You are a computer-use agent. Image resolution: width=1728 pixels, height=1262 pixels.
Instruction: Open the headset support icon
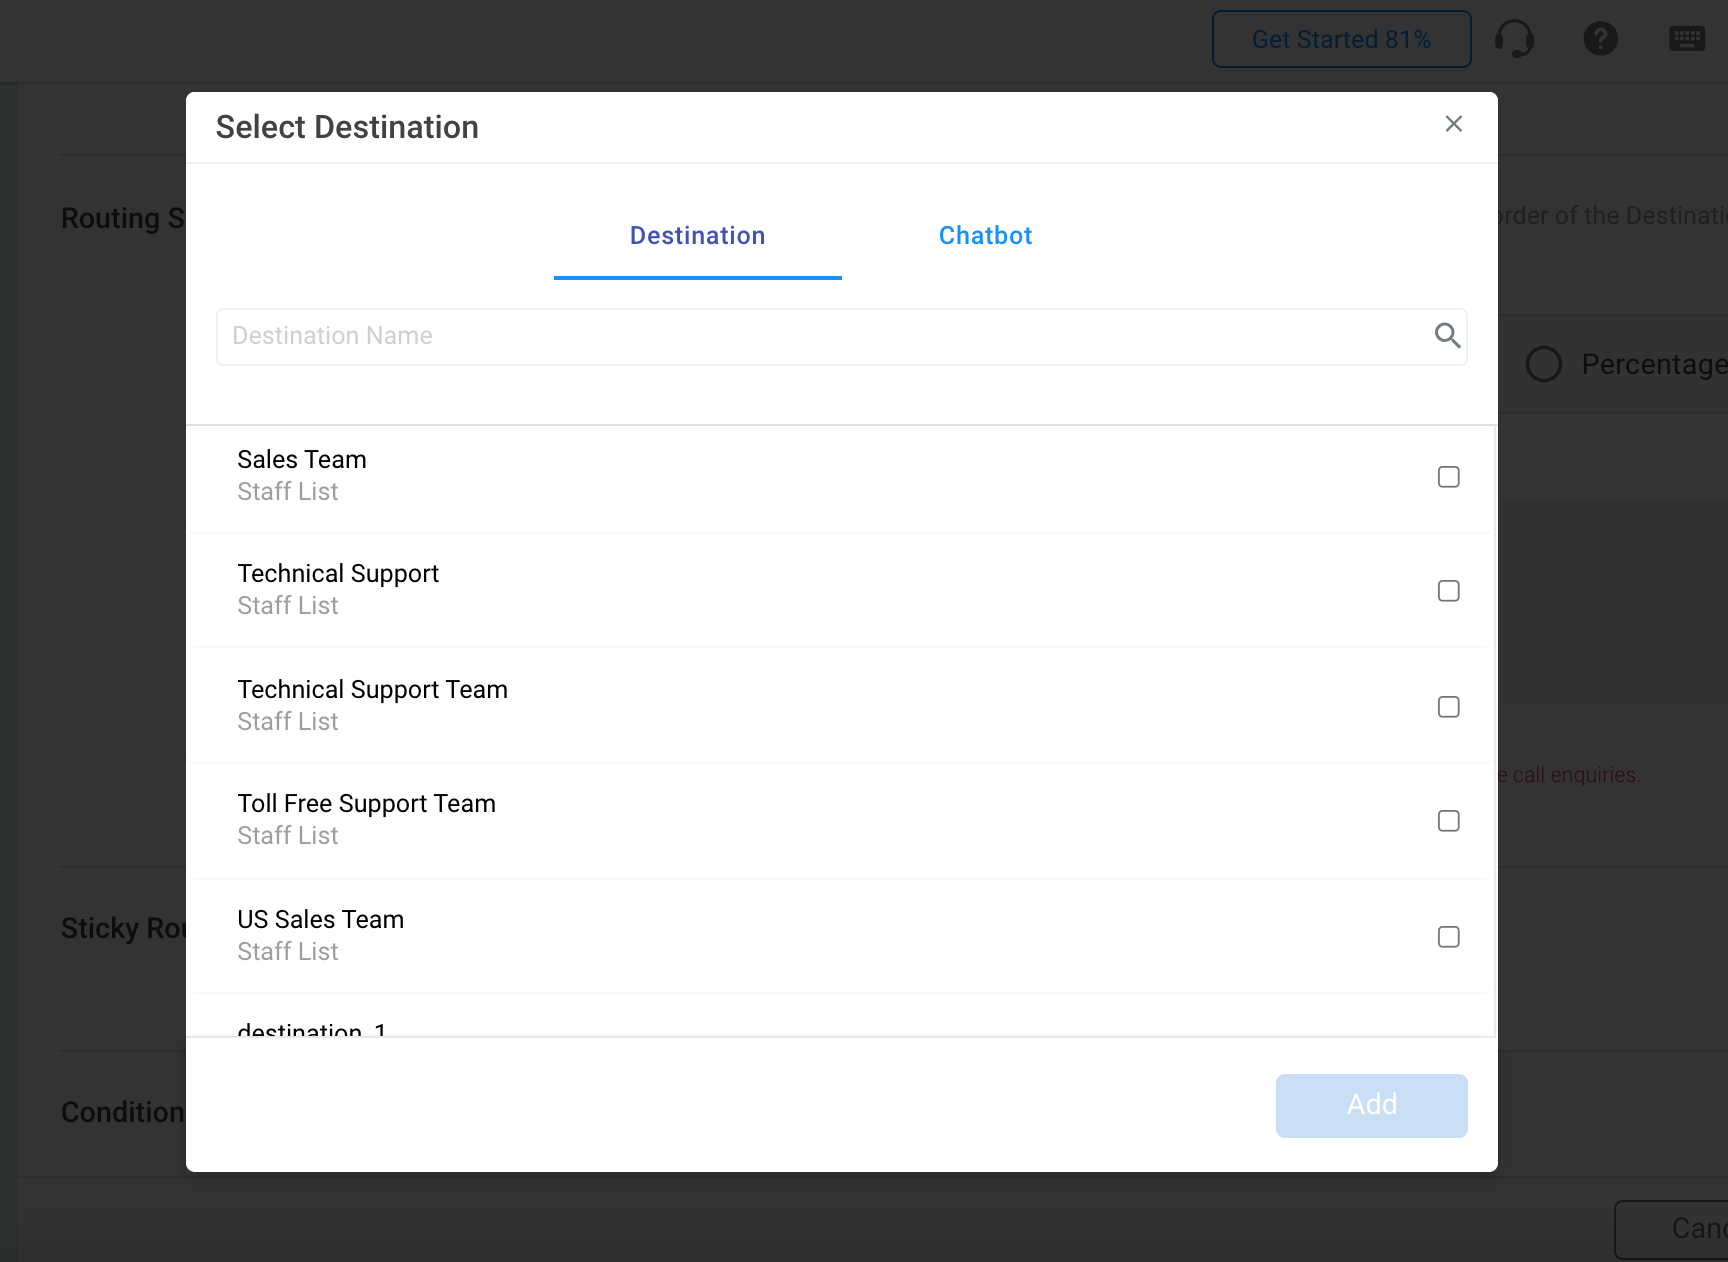1514,39
